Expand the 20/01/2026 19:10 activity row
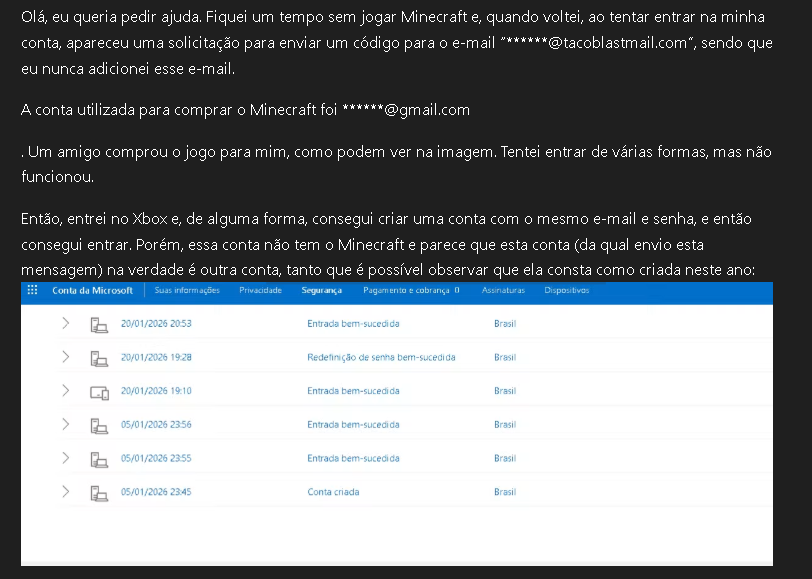This screenshot has width=812, height=579. 66,390
